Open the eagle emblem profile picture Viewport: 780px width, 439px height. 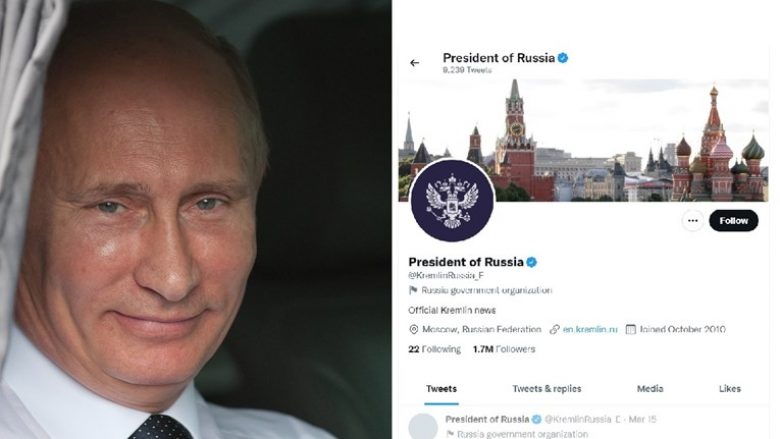click(452, 200)
